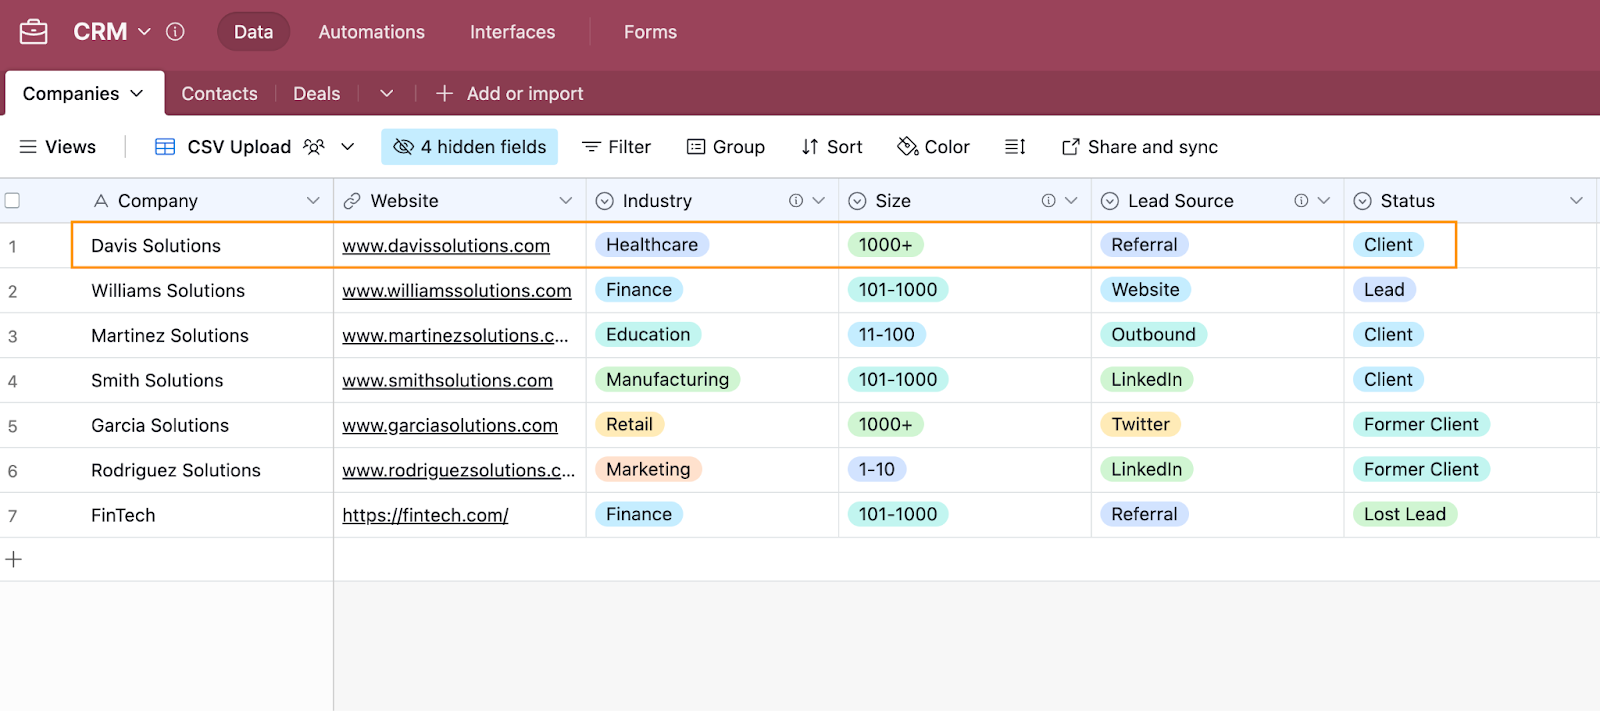This screenshot has height=711, width=1600.
Task: Expand the CRM base name dropdown
Action: 144,32
